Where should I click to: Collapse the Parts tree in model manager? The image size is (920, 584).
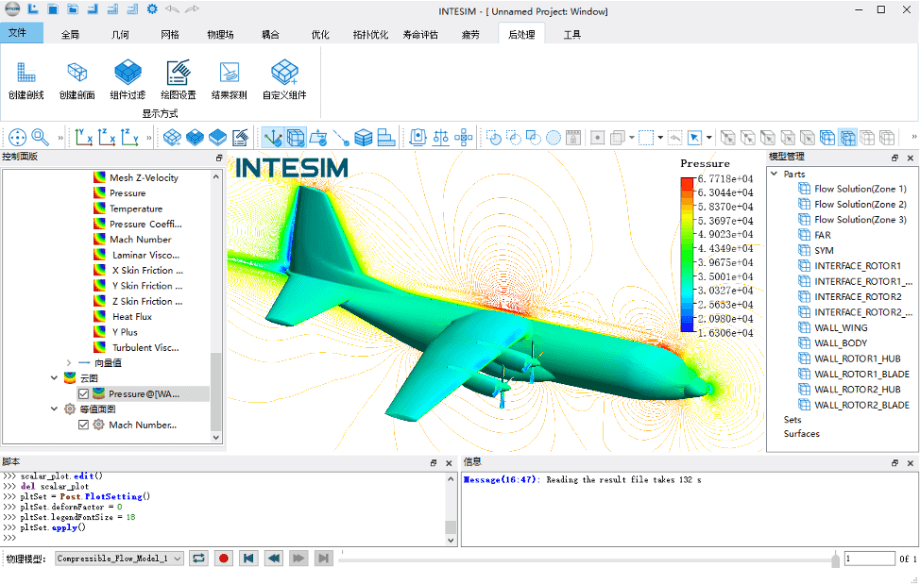coord(773,174)
